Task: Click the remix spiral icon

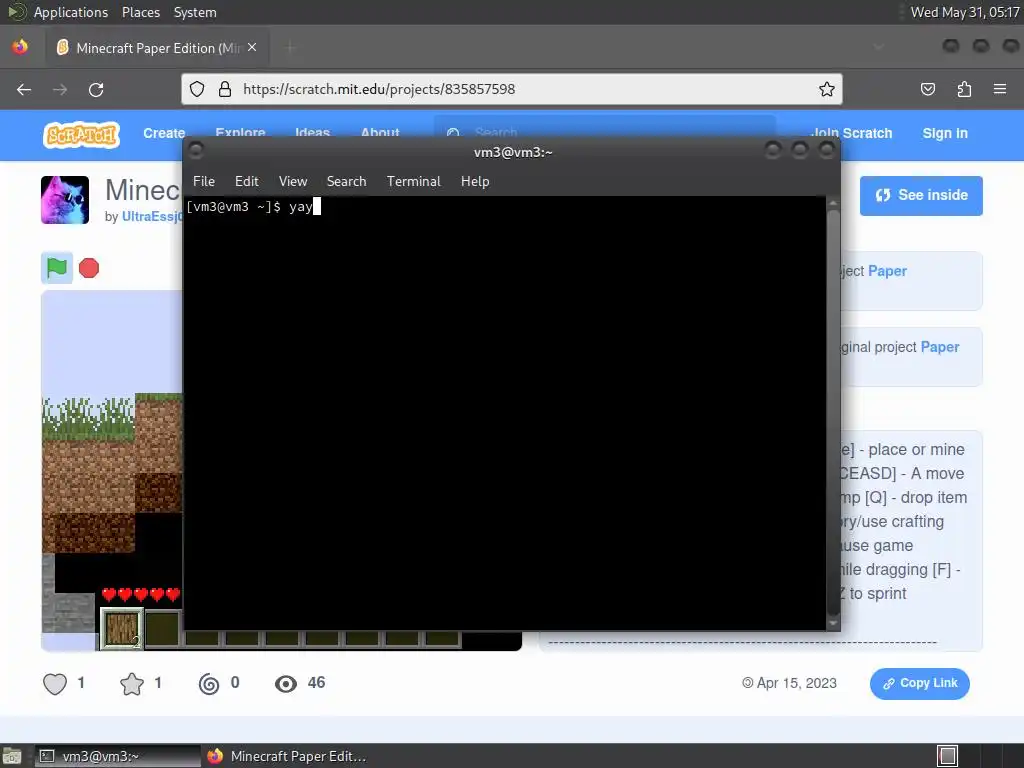Action: pos(209,684)
